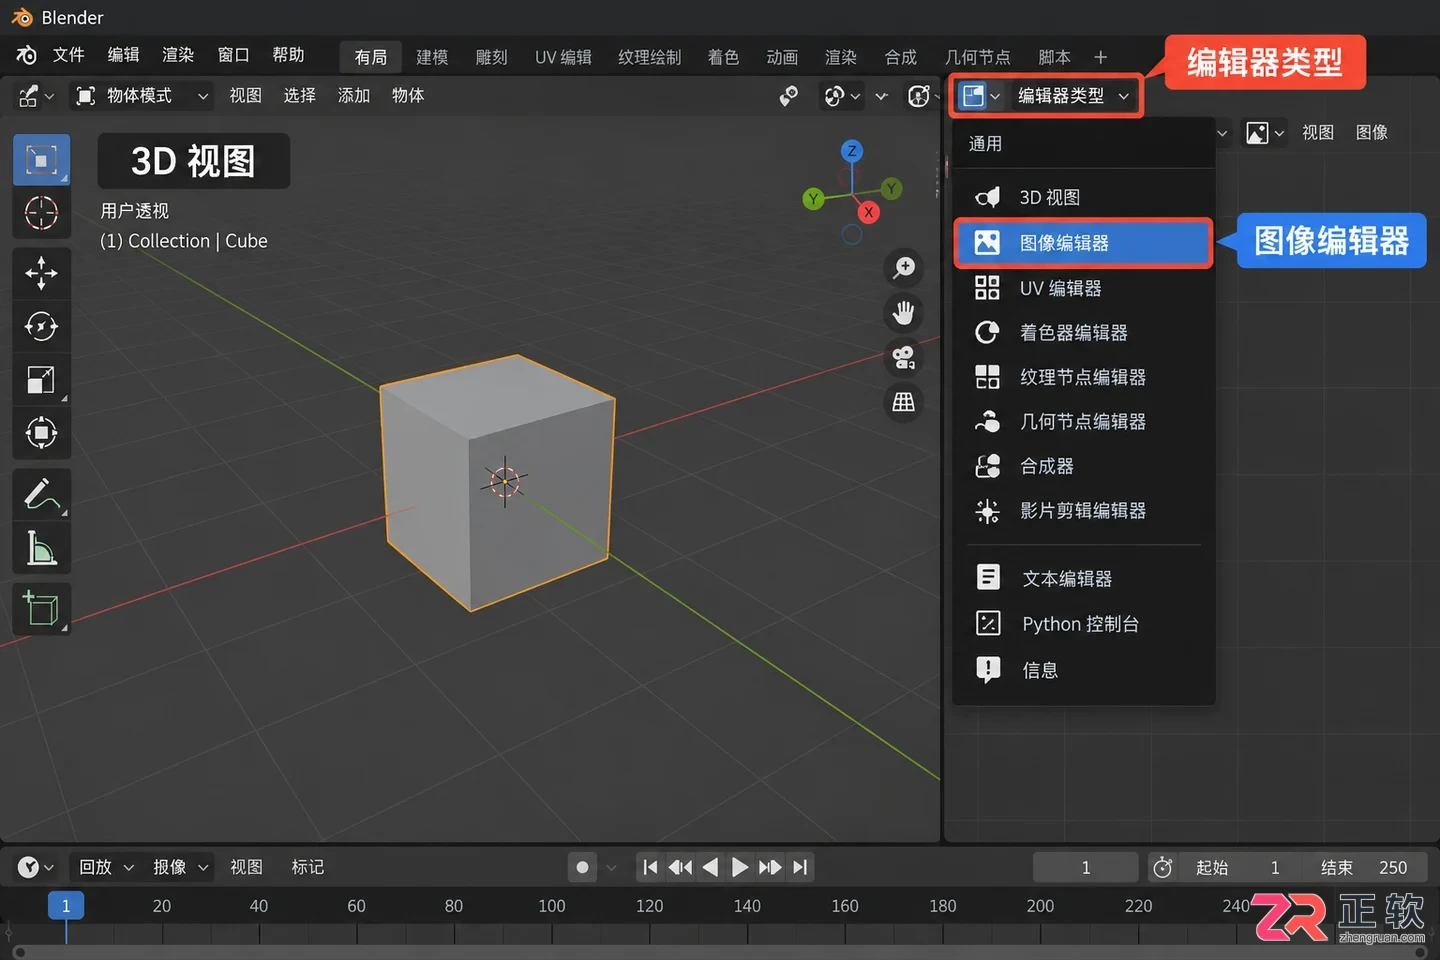Add a workspace with plus button
The width and height of the screenshot is (1440, 960).
tap(1100, 57)
